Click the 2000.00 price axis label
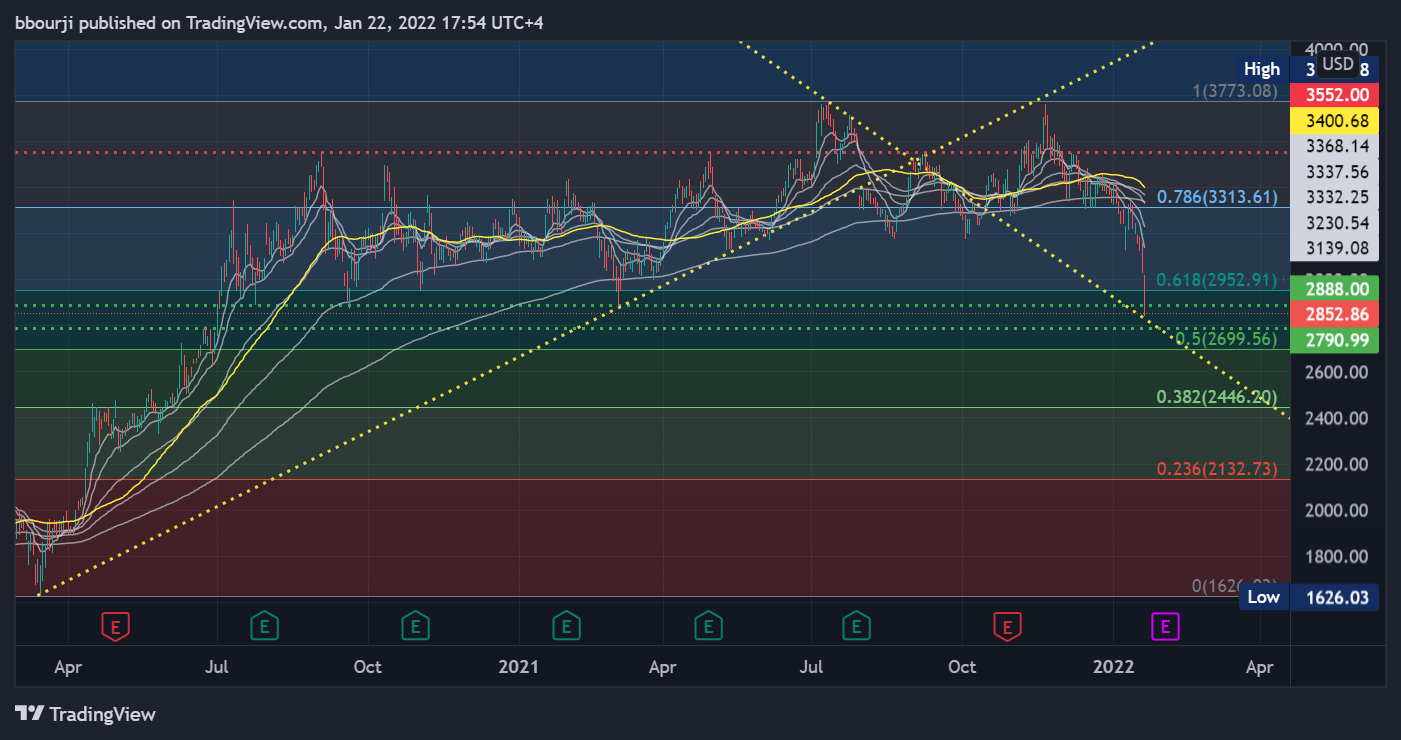Image resolution: width=1401 pixels, height=740 pixels. tap(1335, 510)
